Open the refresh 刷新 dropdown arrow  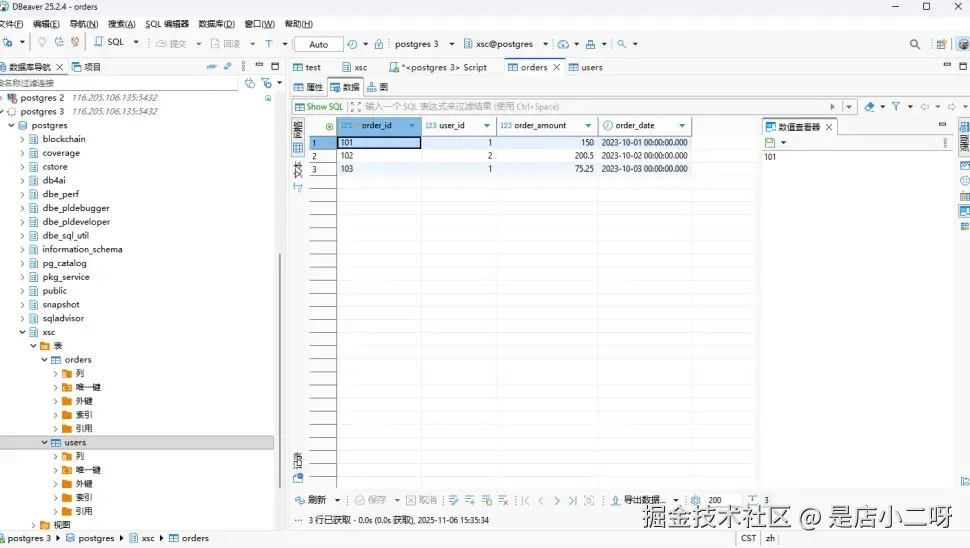337,500
